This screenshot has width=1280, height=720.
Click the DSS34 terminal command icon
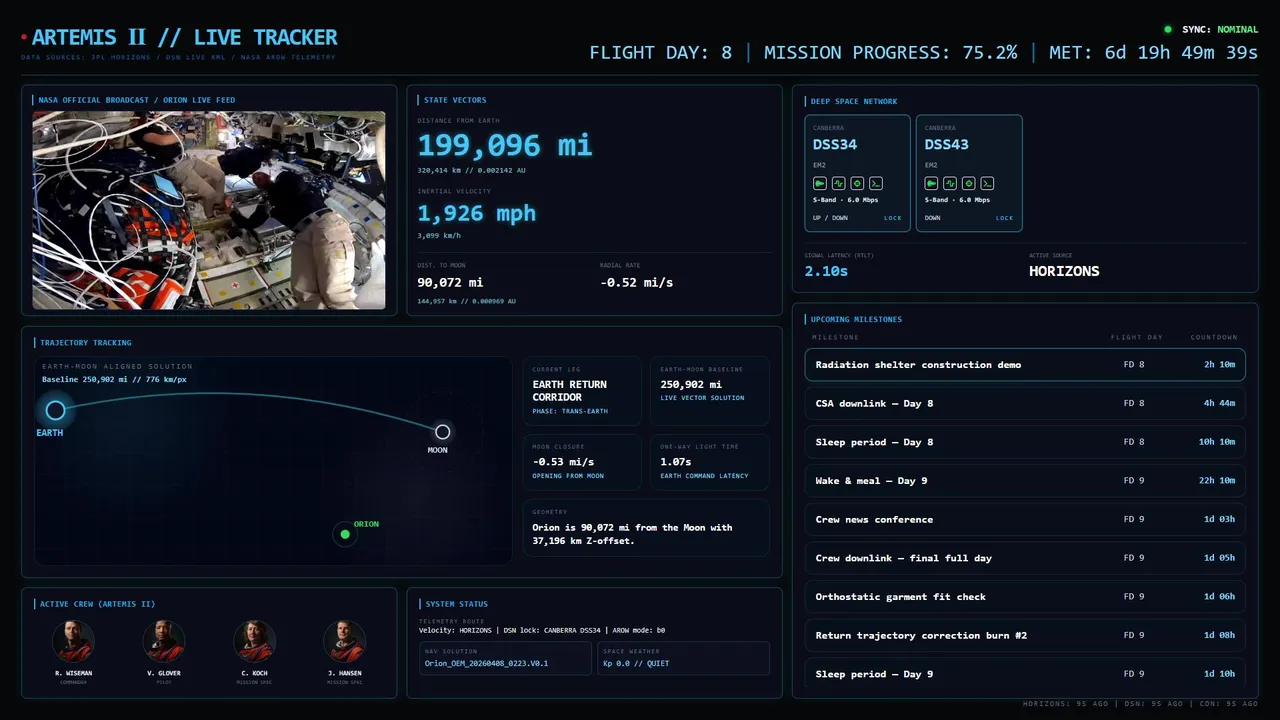click(x=875, y=183)
